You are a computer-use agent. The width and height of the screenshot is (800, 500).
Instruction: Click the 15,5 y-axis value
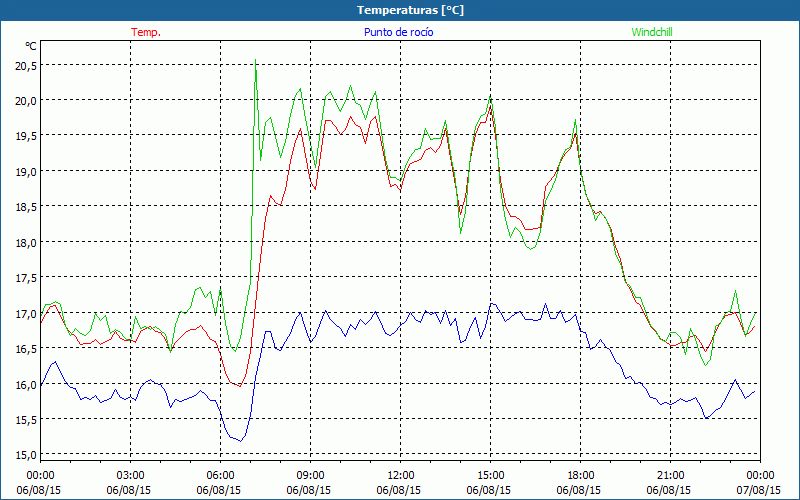(x=26, y=420)
